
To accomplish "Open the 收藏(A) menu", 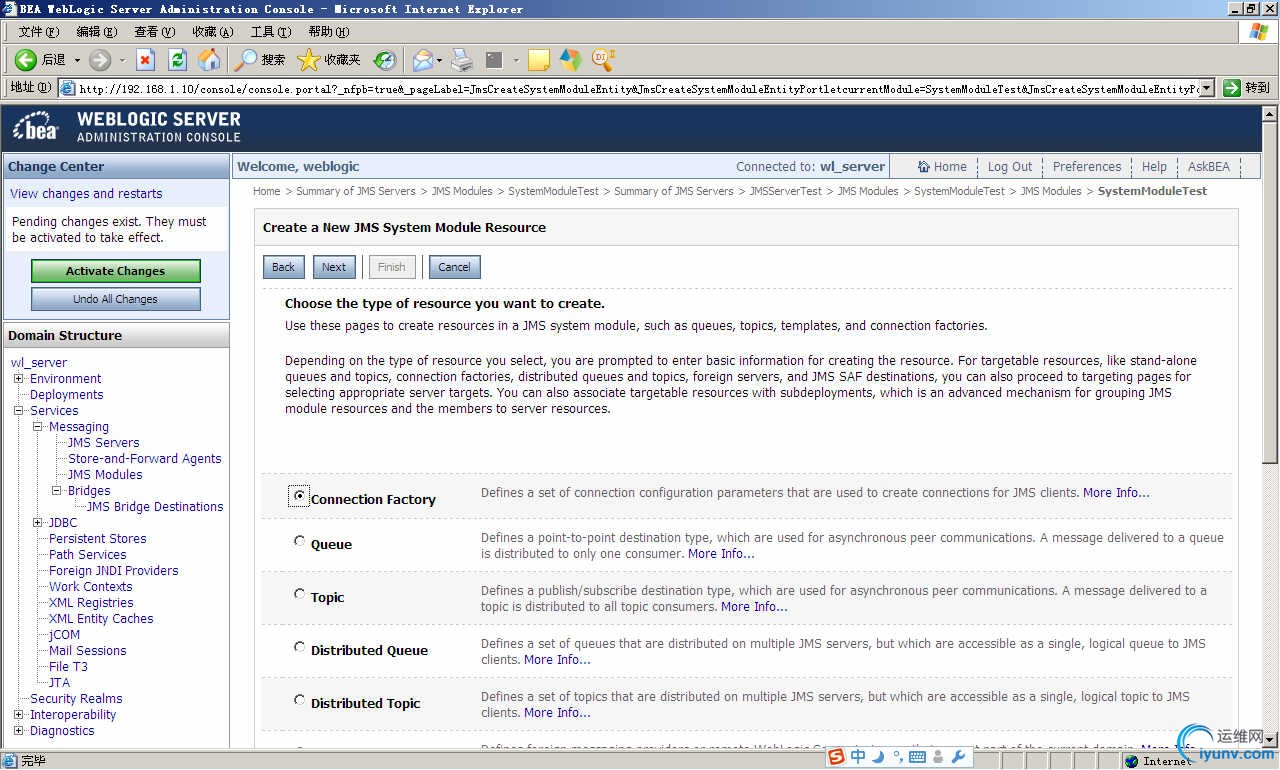I will pos(213,32).
